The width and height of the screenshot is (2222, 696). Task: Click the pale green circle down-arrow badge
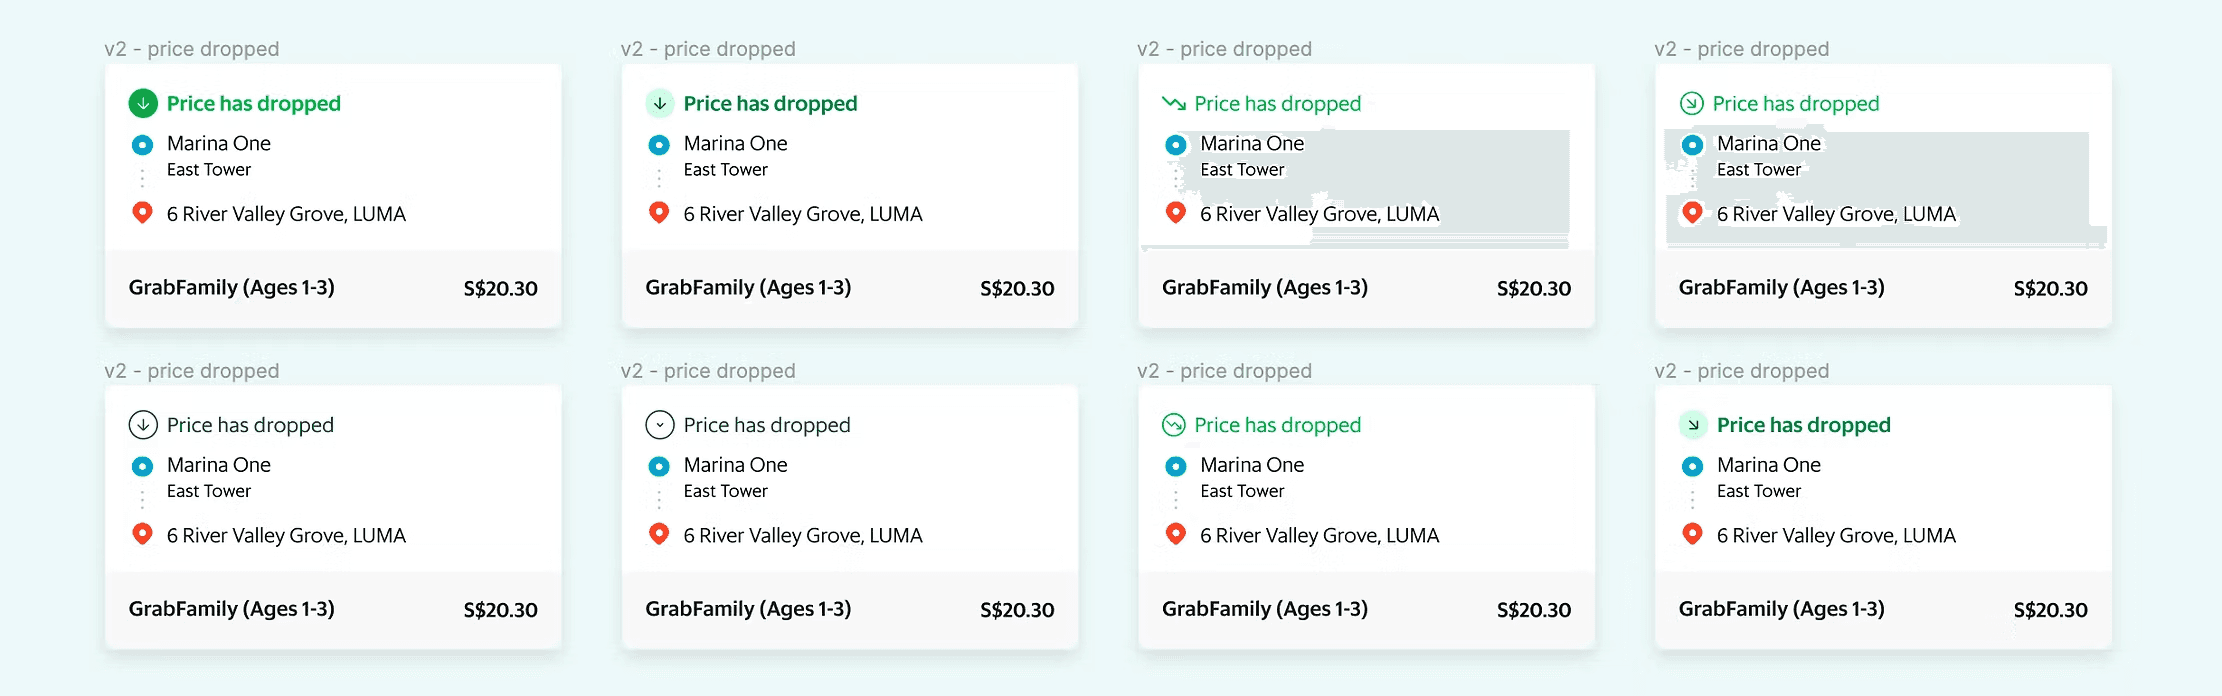(659, 103)
